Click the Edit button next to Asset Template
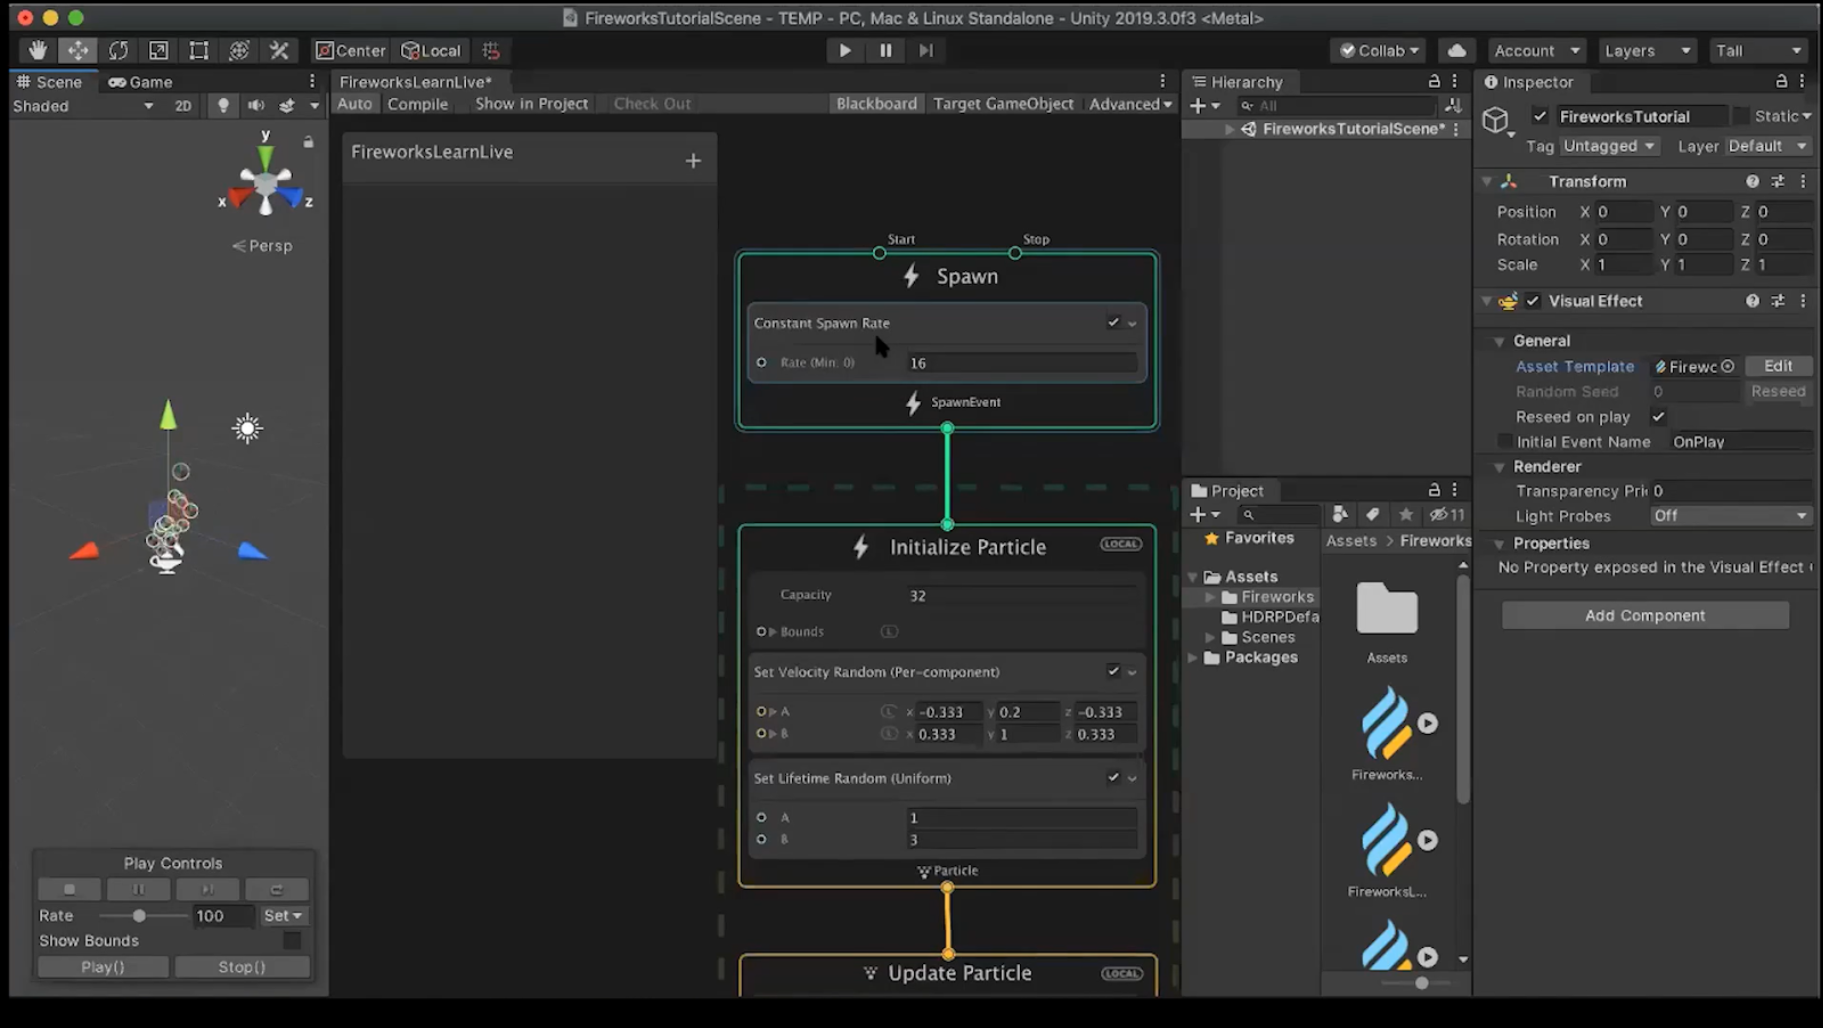This screenshot has height=1028, width=1823. [x=1779, y=366]
